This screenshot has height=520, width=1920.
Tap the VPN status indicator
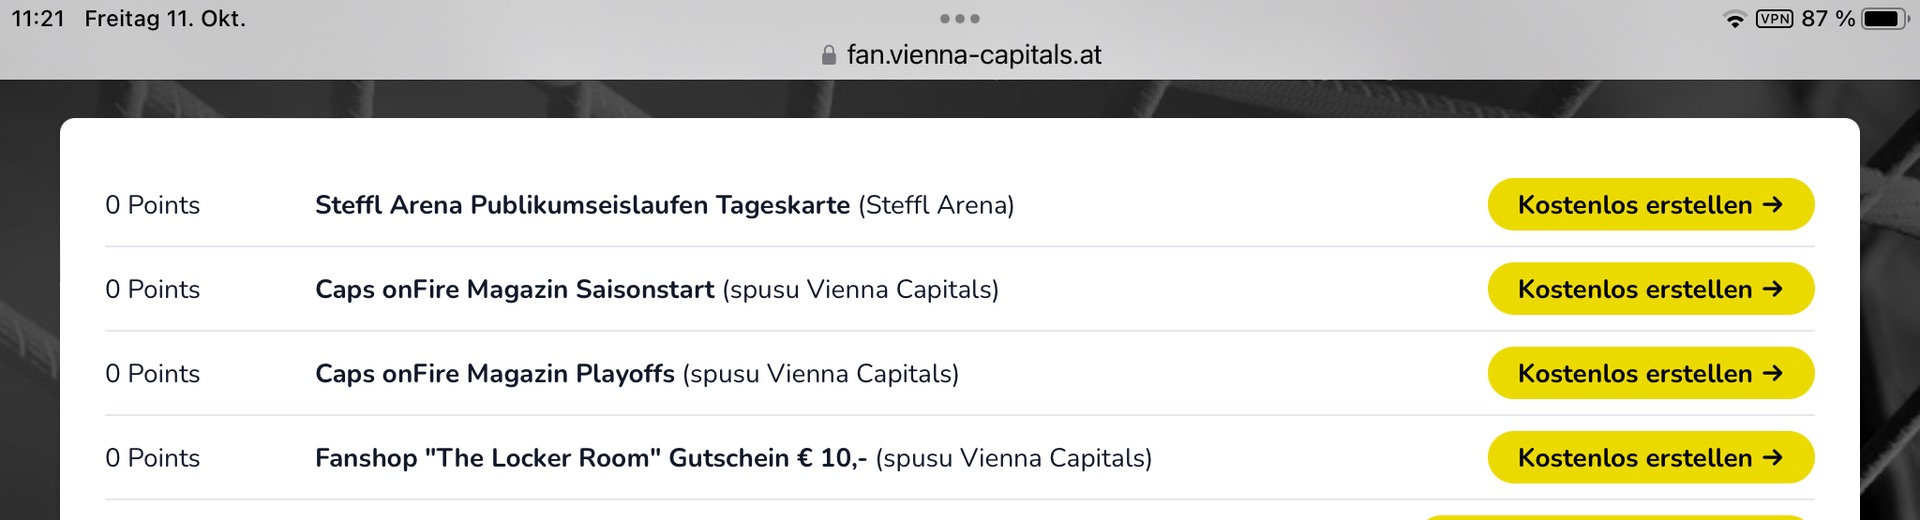1774,19
